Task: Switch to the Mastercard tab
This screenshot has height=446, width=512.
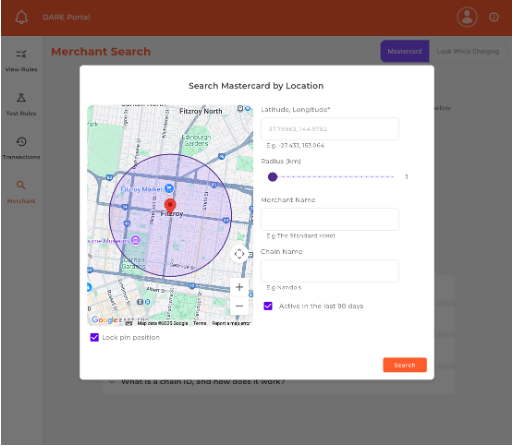Action: 404,51
